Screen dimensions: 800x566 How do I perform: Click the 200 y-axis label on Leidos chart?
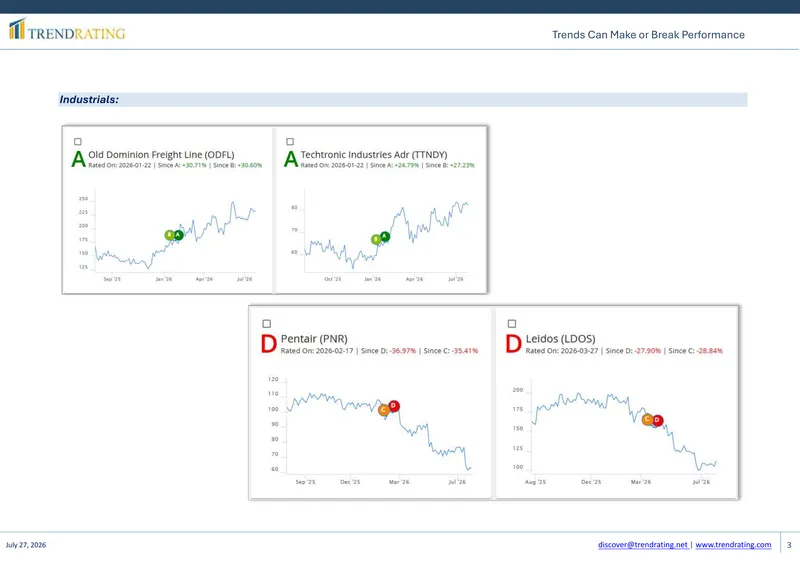click(518, 390)
